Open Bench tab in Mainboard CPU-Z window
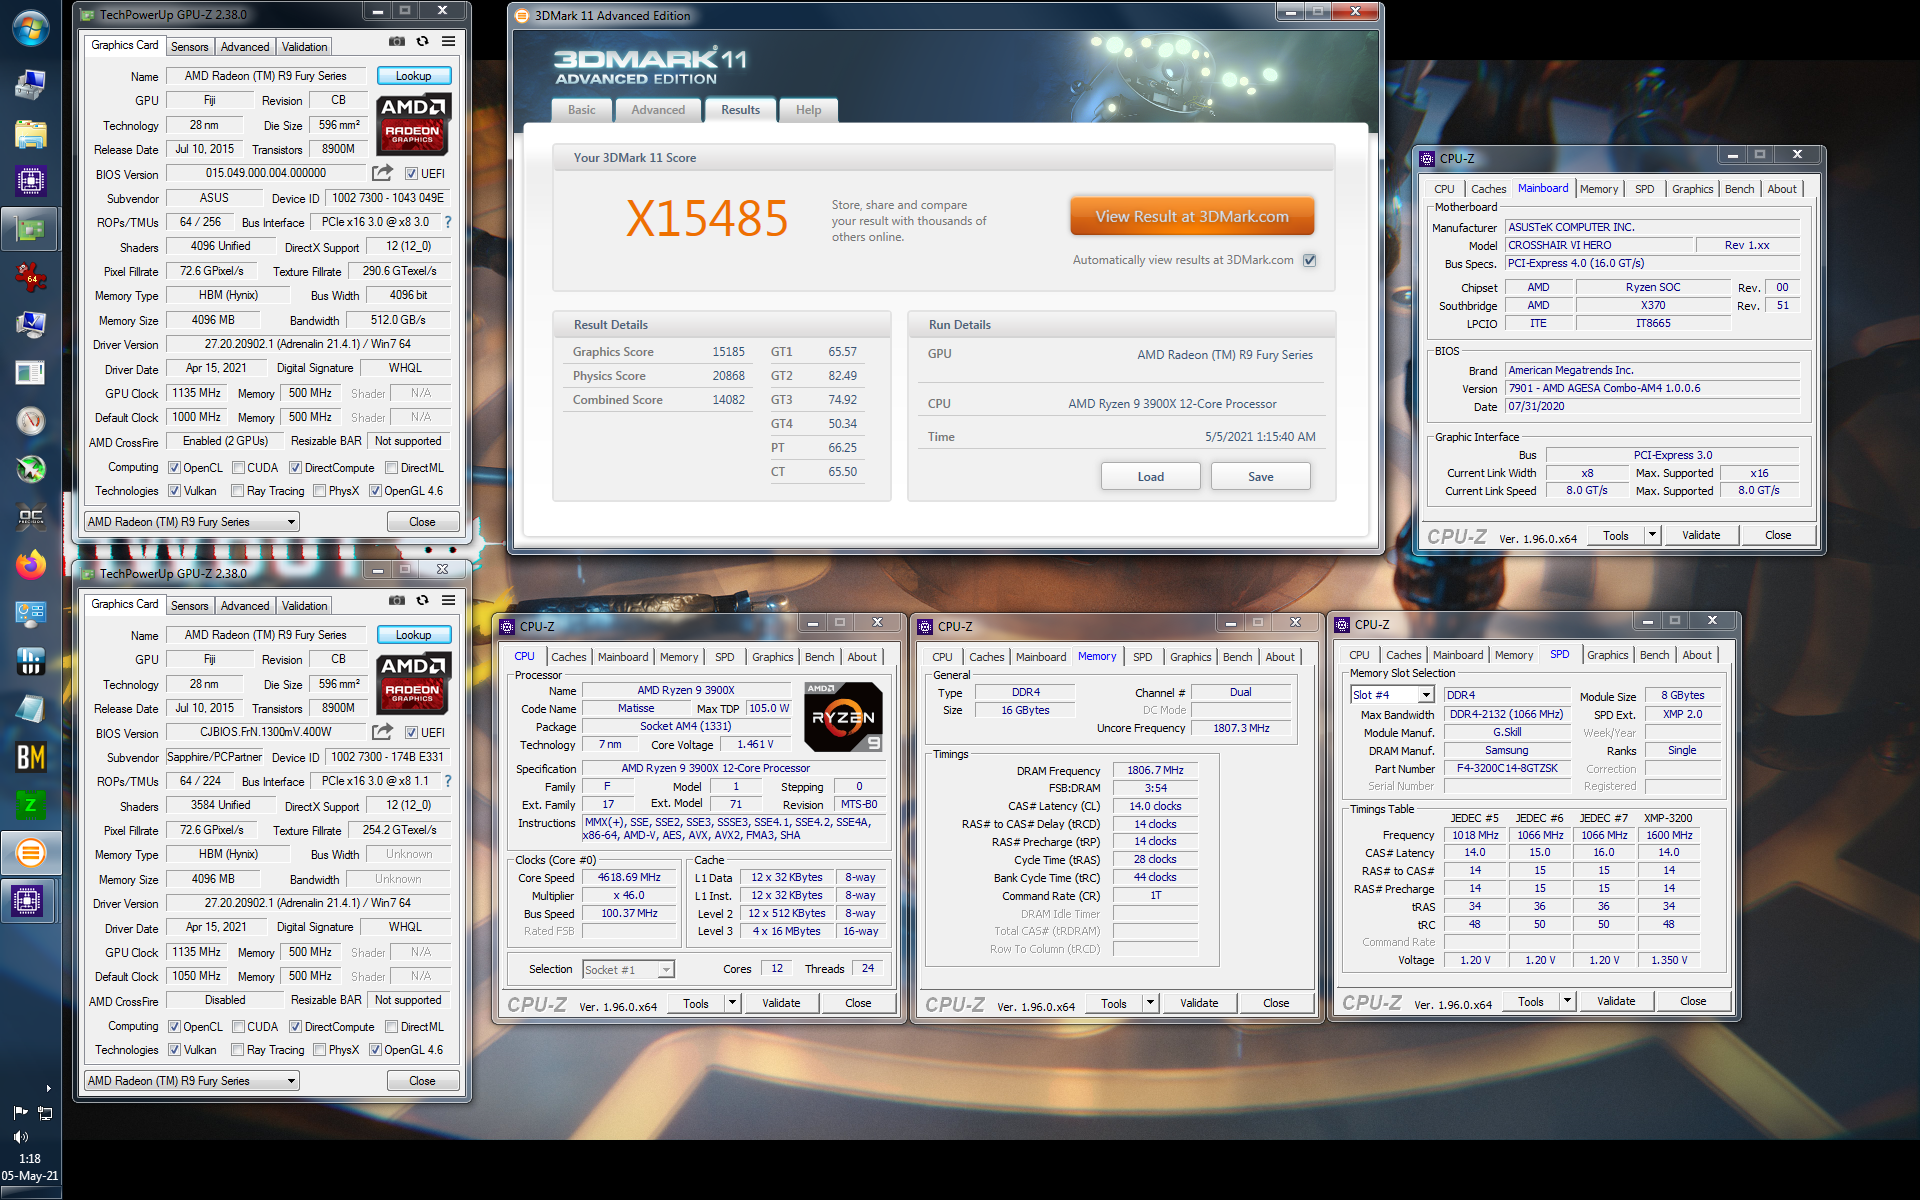 [1739, 189]
